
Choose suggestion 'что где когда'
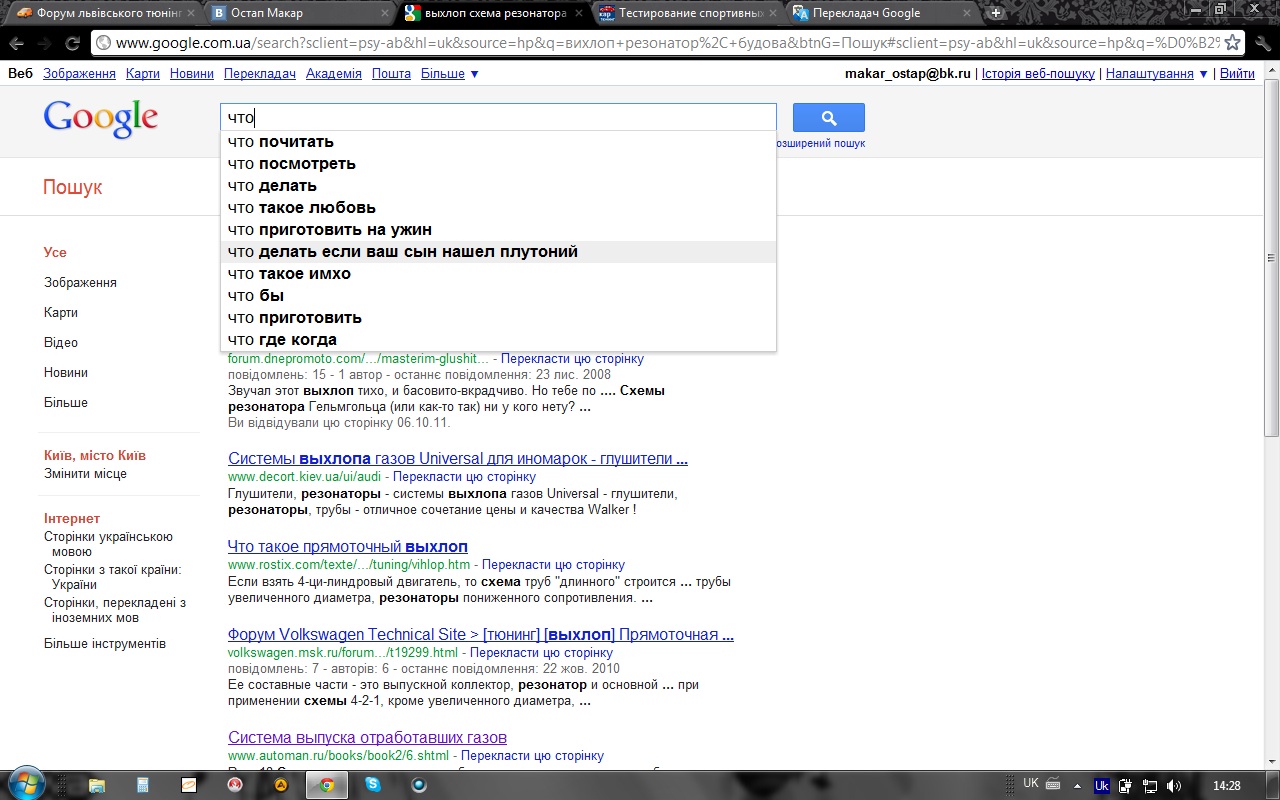point(498,340)
